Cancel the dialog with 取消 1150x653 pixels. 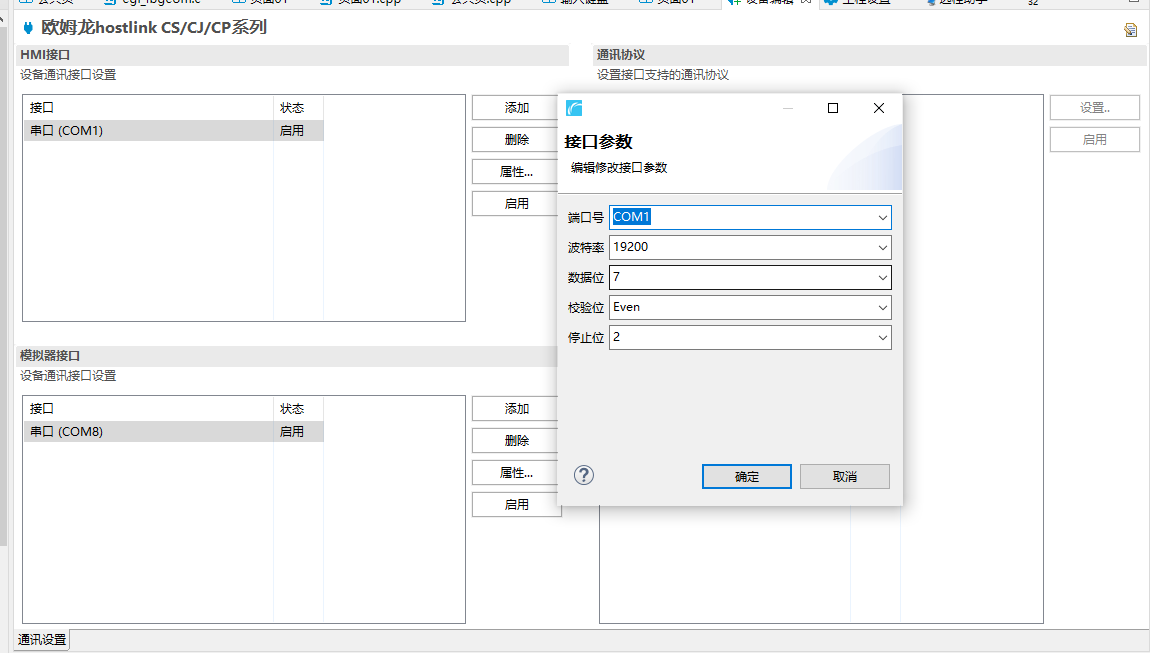(x=845, y=476)
